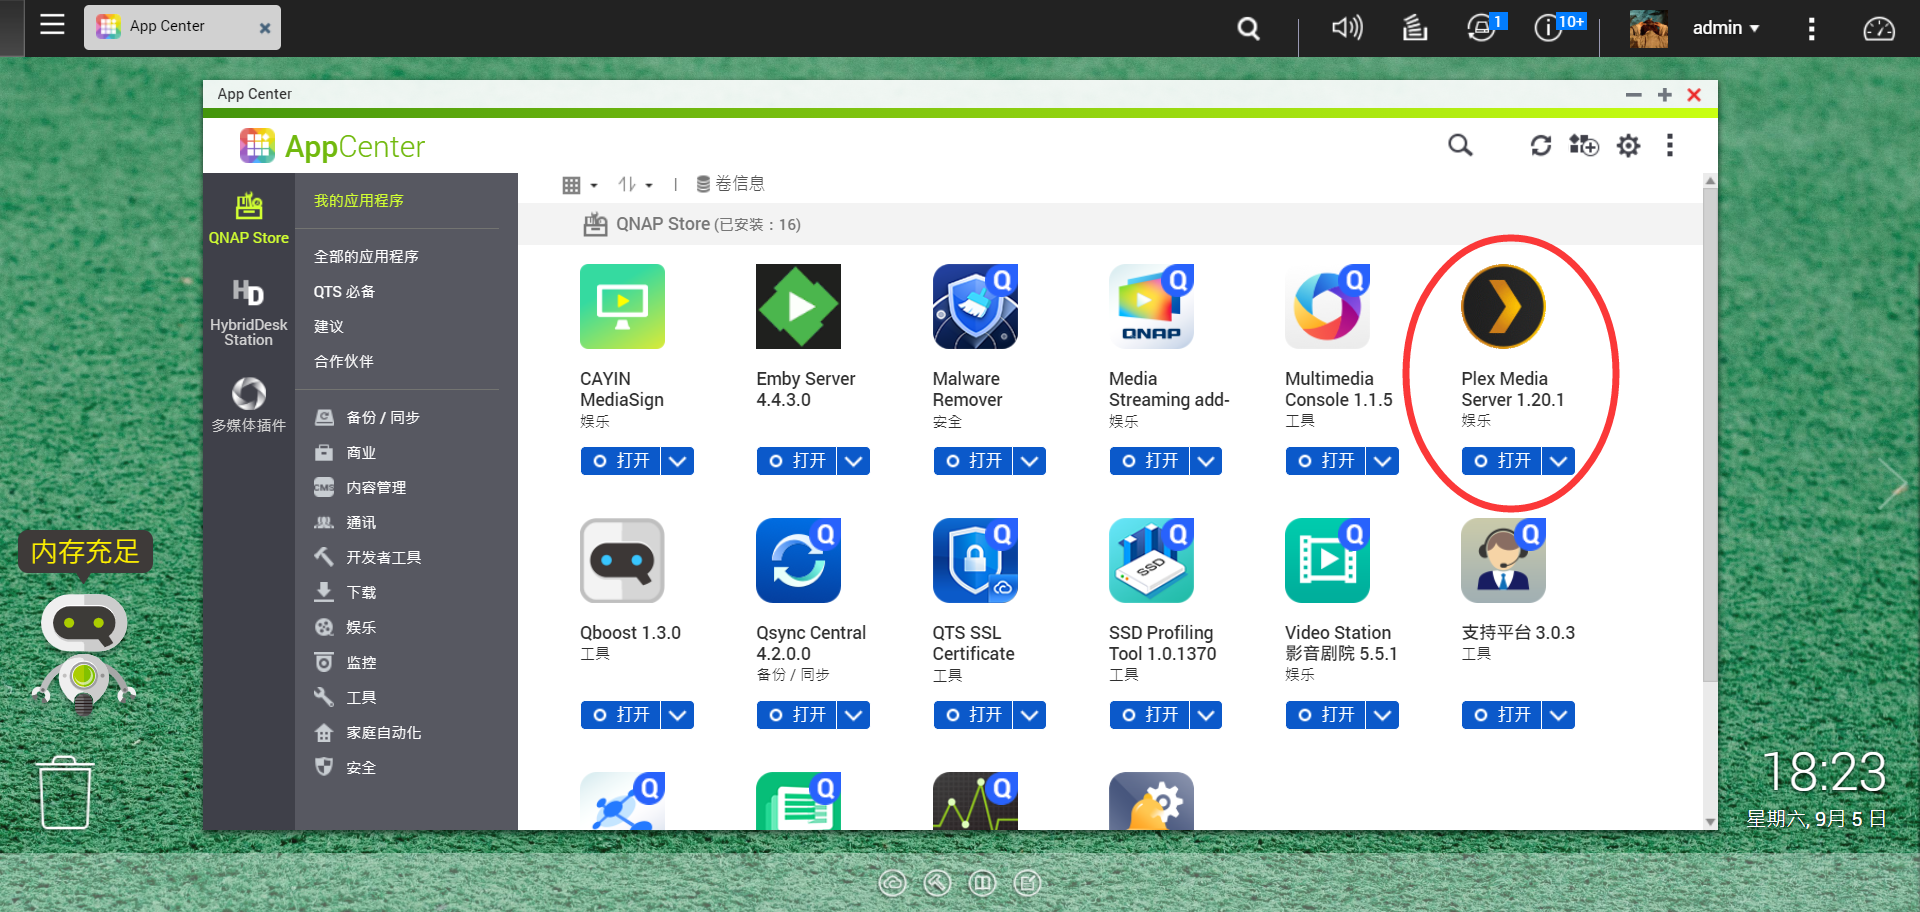The width and height of the screenshot is (1920, 912).
Task: Open the App Center more options menu
Action: (x=1669, y=145)
